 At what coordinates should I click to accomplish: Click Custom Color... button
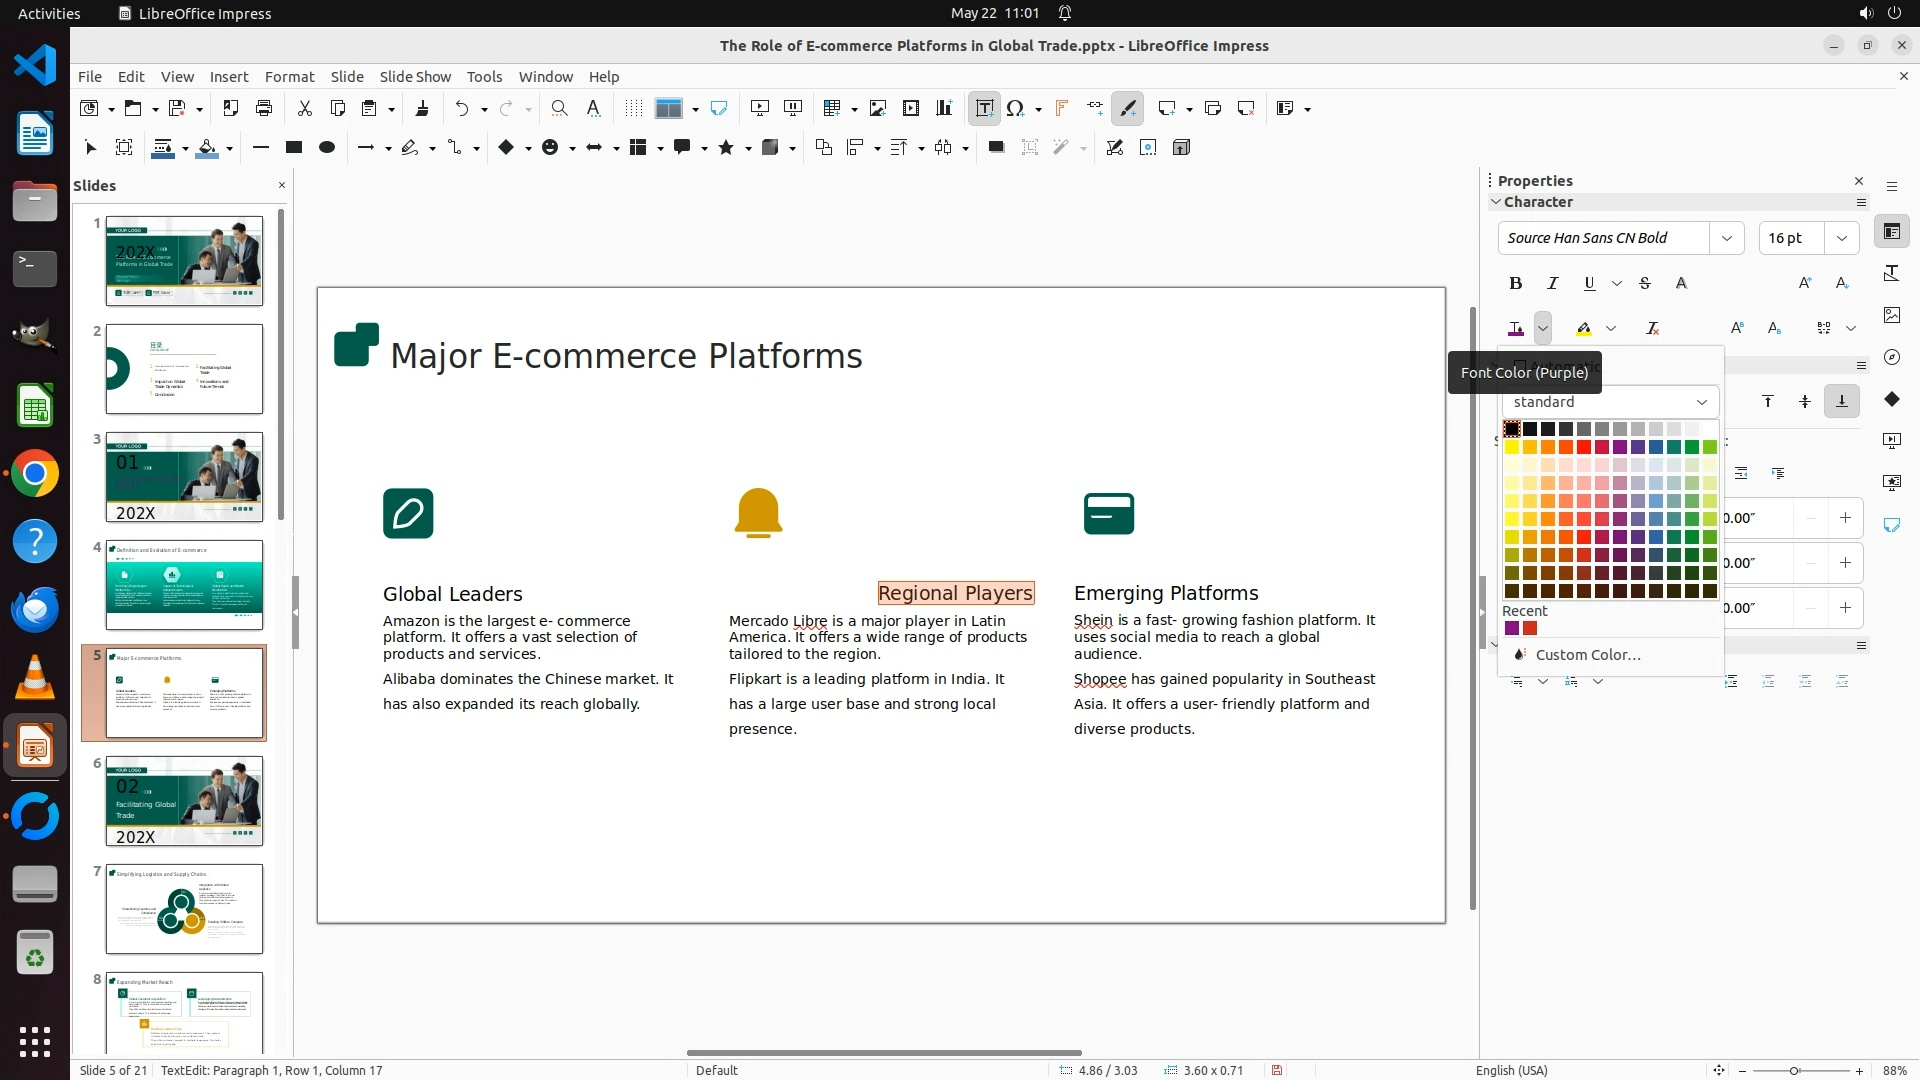pyautogui.click(x=1587, y=655)
